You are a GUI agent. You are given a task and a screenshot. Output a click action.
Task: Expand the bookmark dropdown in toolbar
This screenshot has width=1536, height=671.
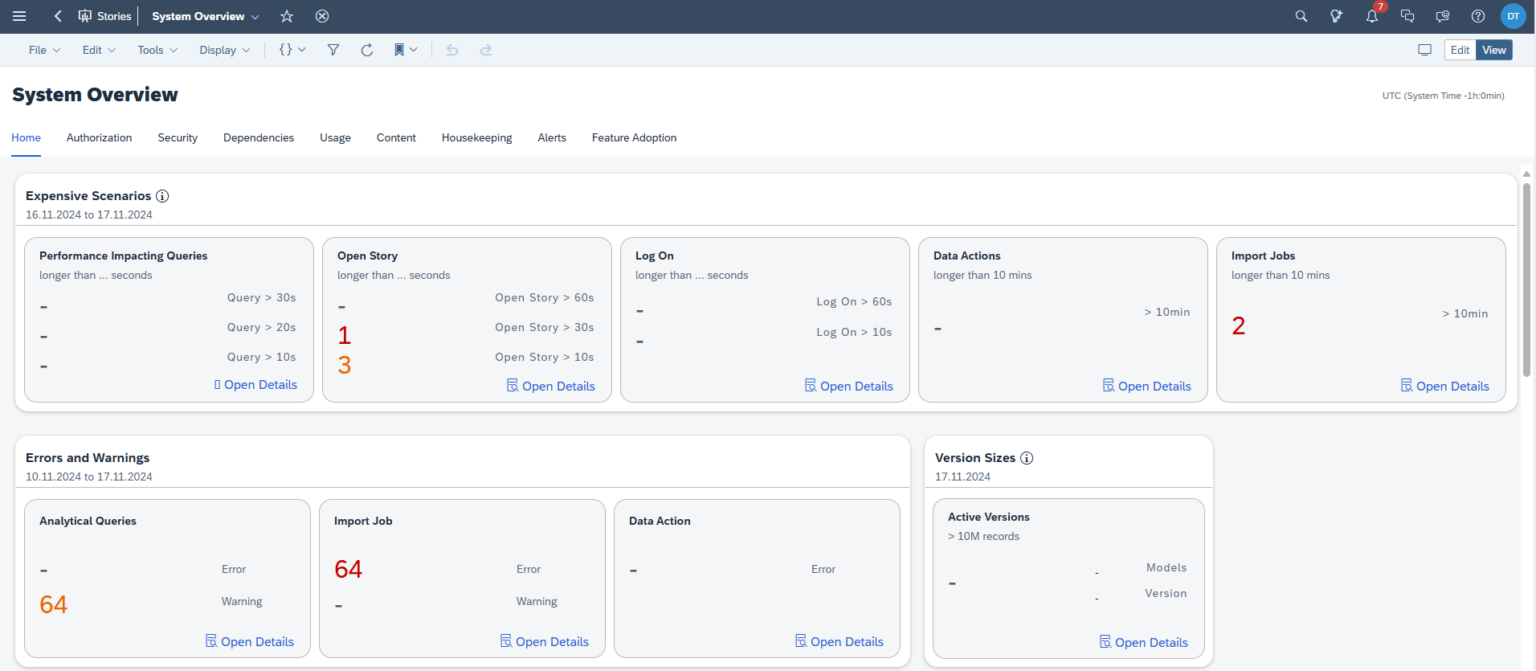coord(414,49)
